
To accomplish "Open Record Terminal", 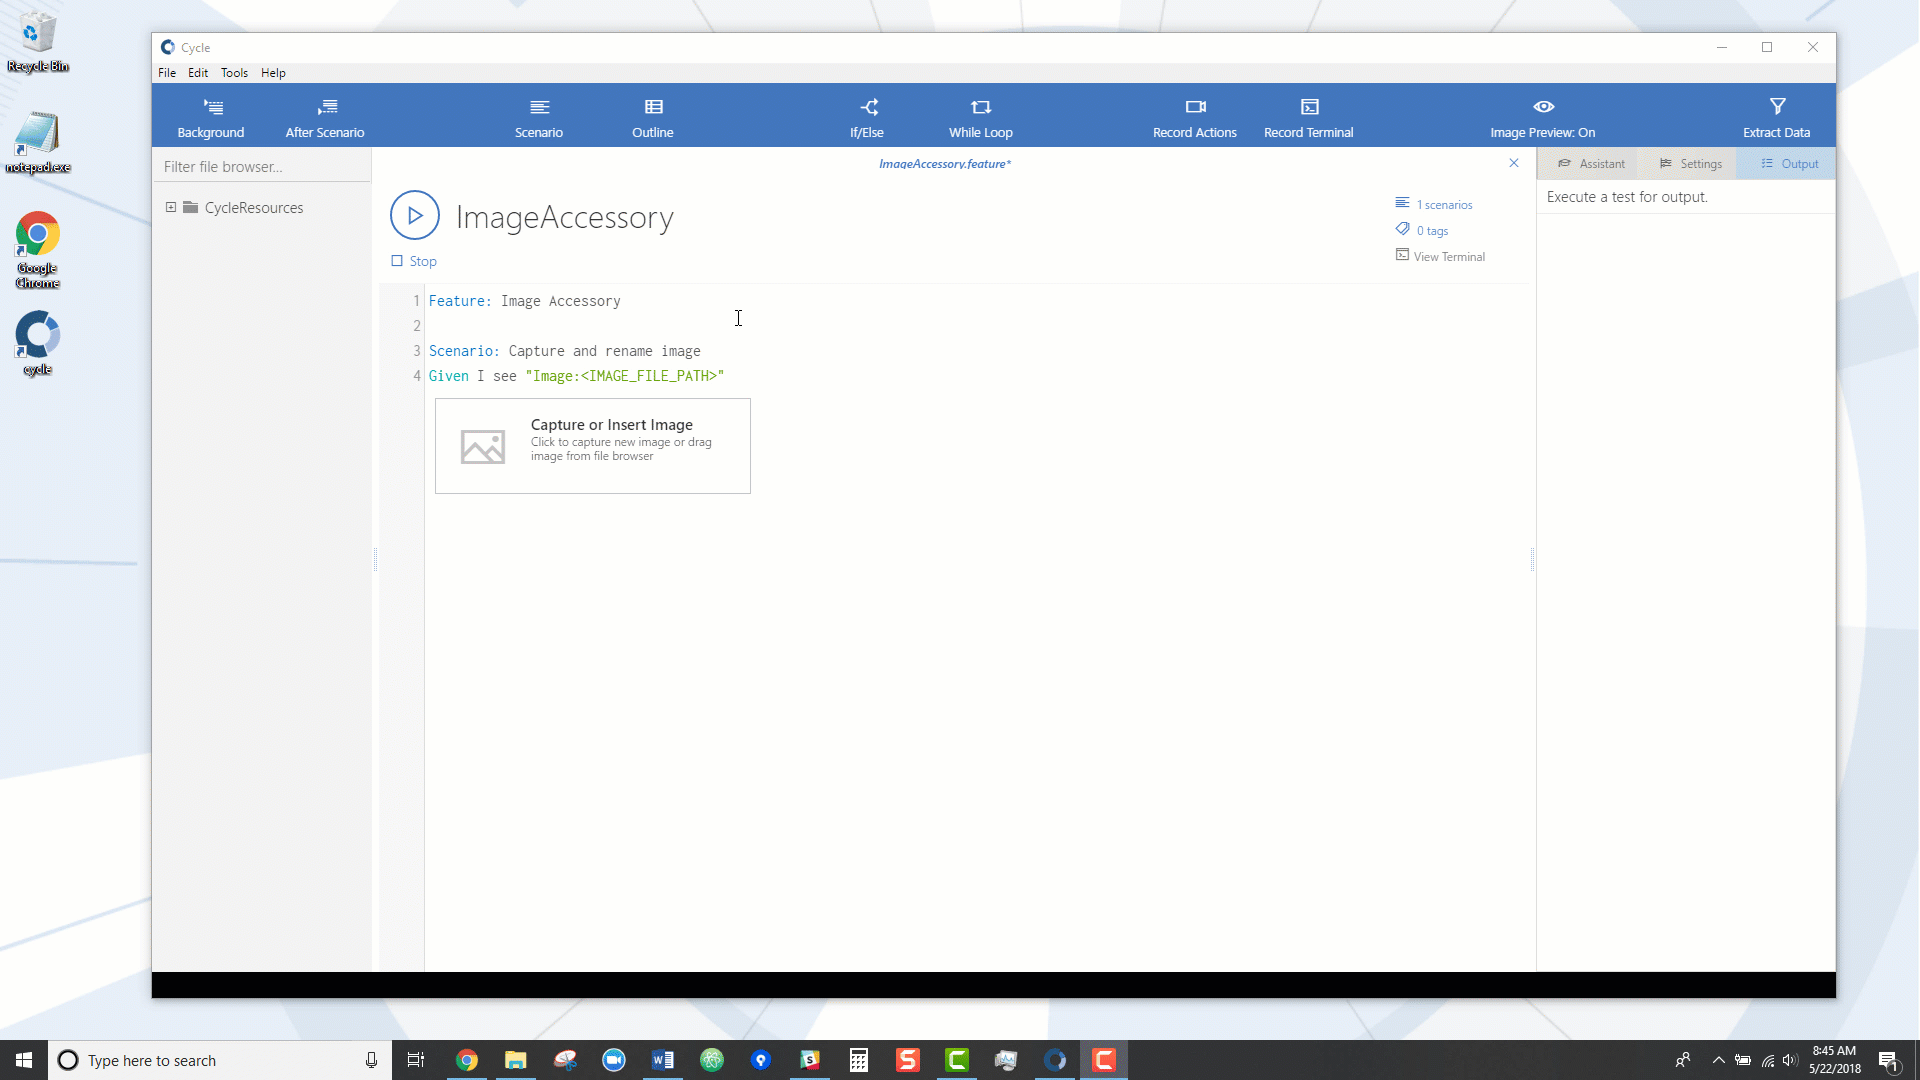I will pos(1309,117).
